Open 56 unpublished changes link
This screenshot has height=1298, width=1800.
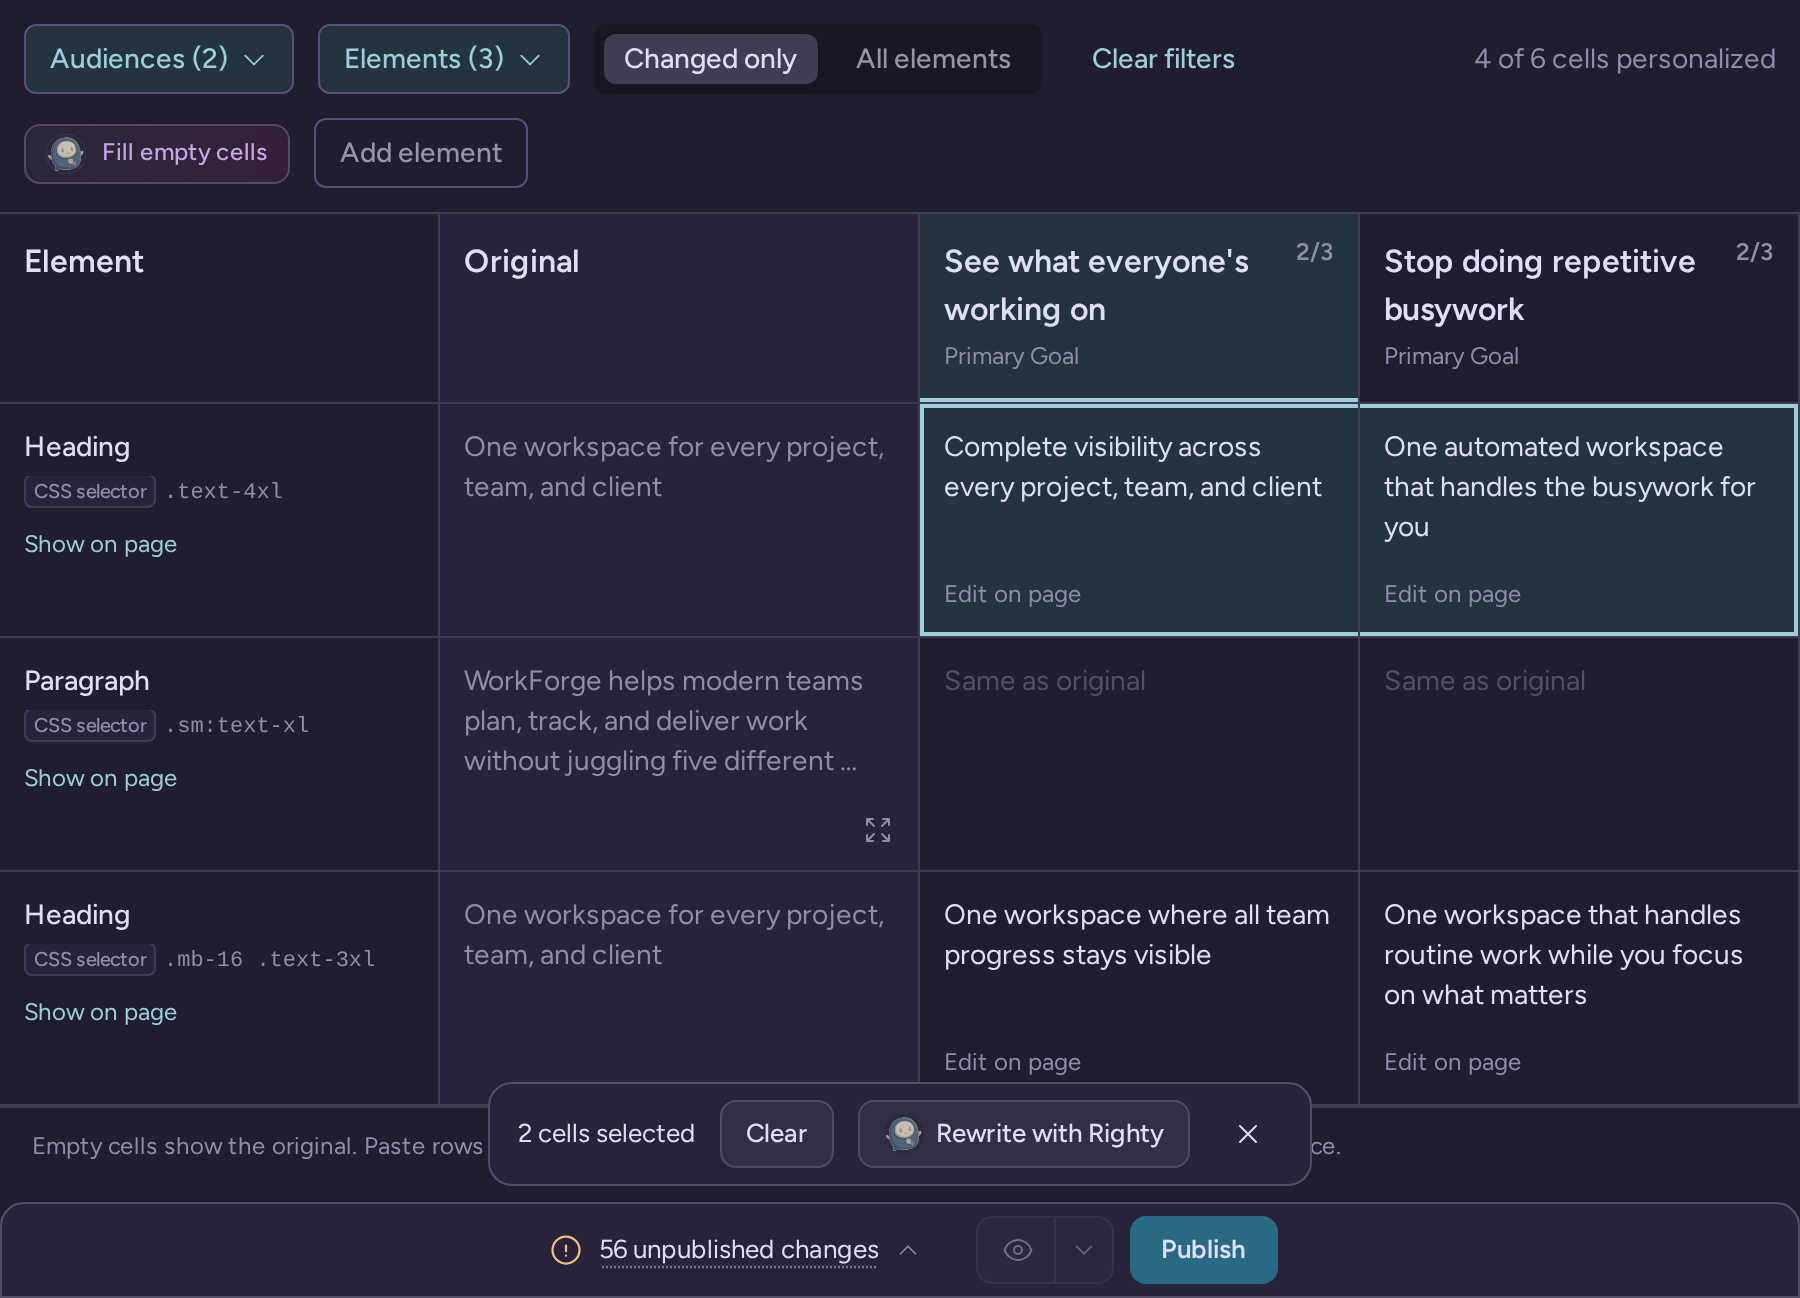[739, 1250]
